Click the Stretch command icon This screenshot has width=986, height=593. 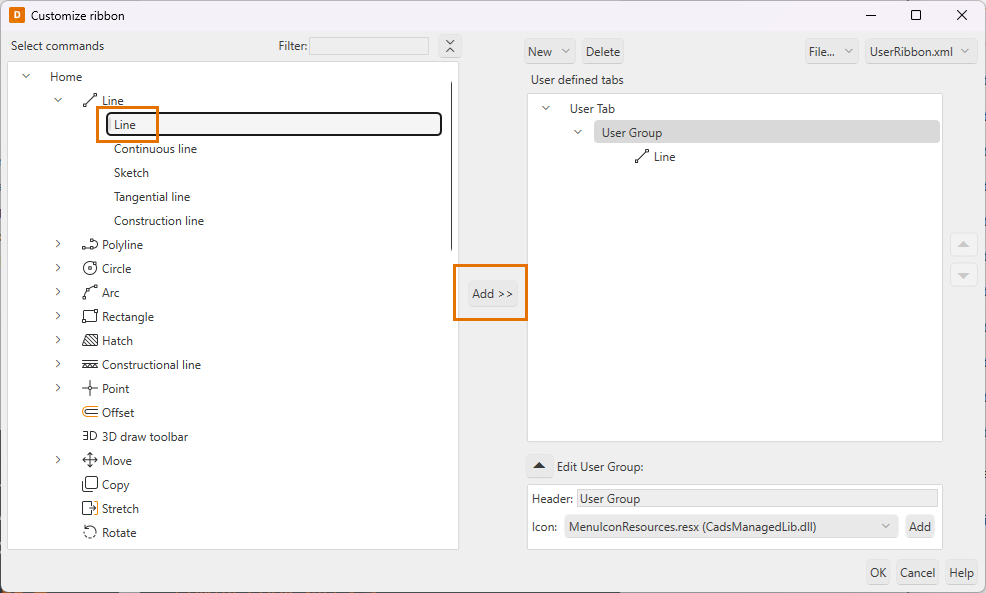(90, 509)
